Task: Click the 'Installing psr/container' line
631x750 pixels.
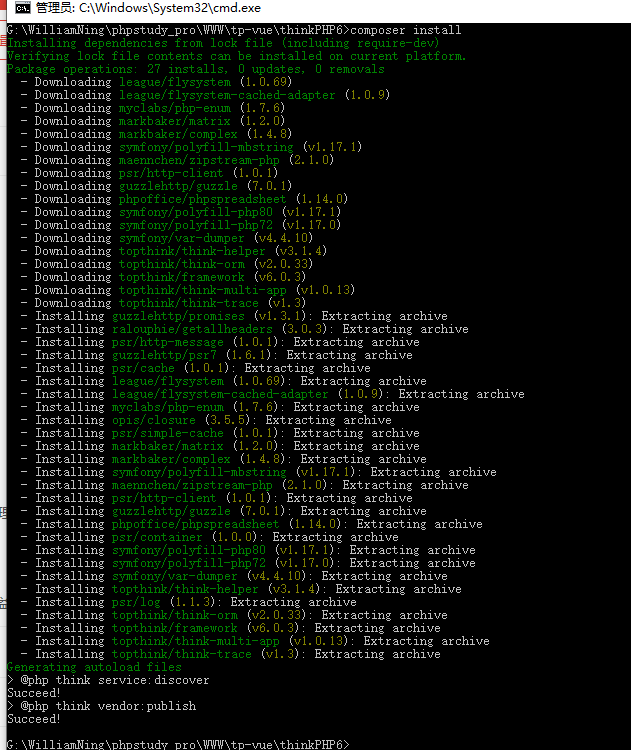Action: click(x=210, y=537)
